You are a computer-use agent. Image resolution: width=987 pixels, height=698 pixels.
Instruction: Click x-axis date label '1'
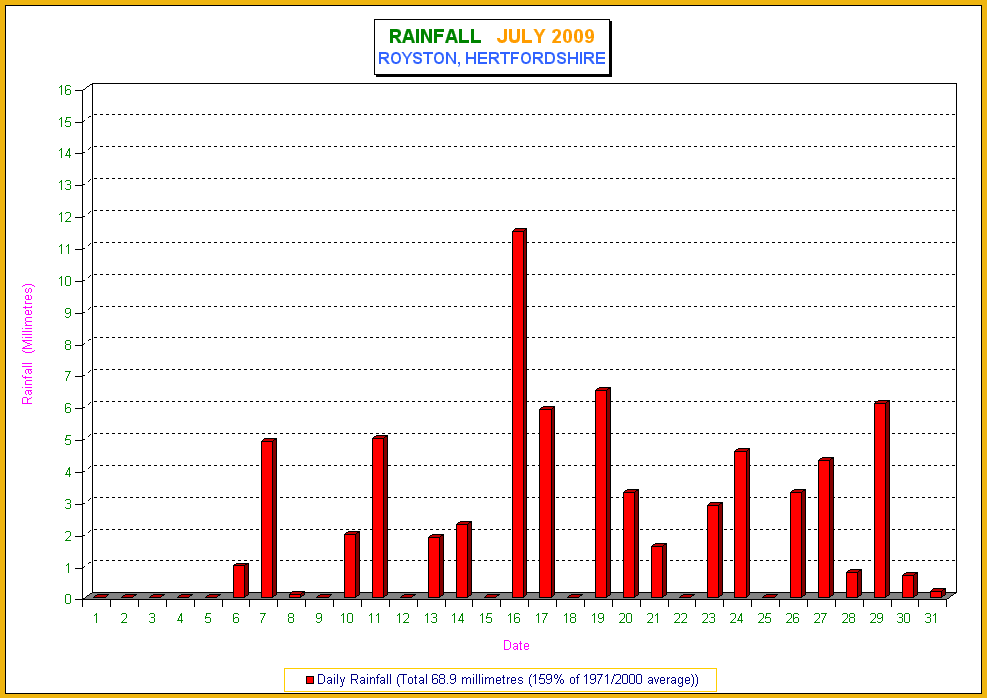96,618
